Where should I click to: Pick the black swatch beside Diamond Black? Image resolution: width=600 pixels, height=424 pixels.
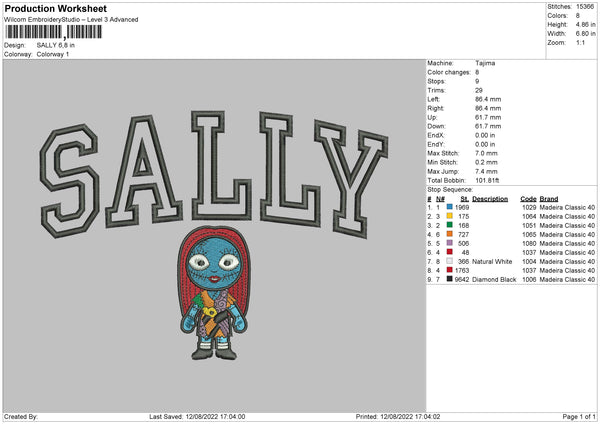click(x=450, y=279)
